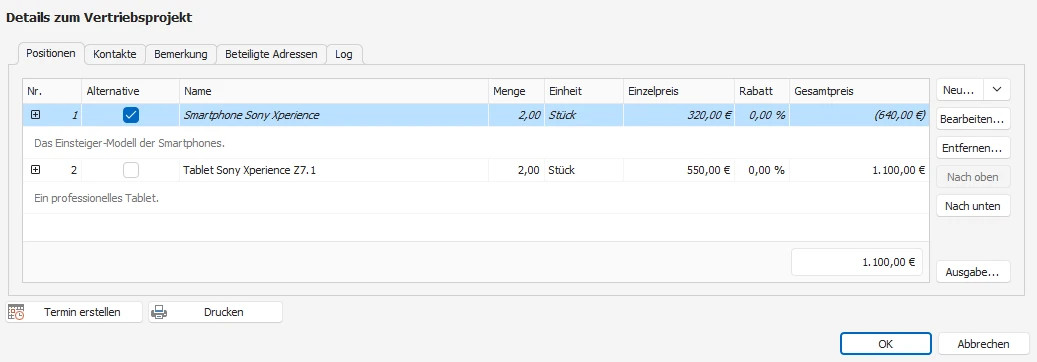
Task: Check Alternative for Tablet Sony Xperience Z7.1
Action: tap(131, 170)
